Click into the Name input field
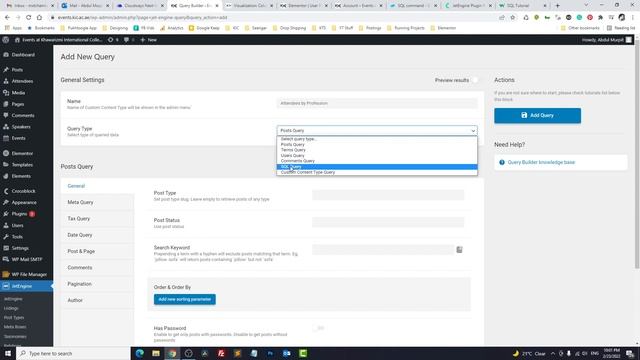This screenshot has height=360, width=640. click(x=377, y=103)
